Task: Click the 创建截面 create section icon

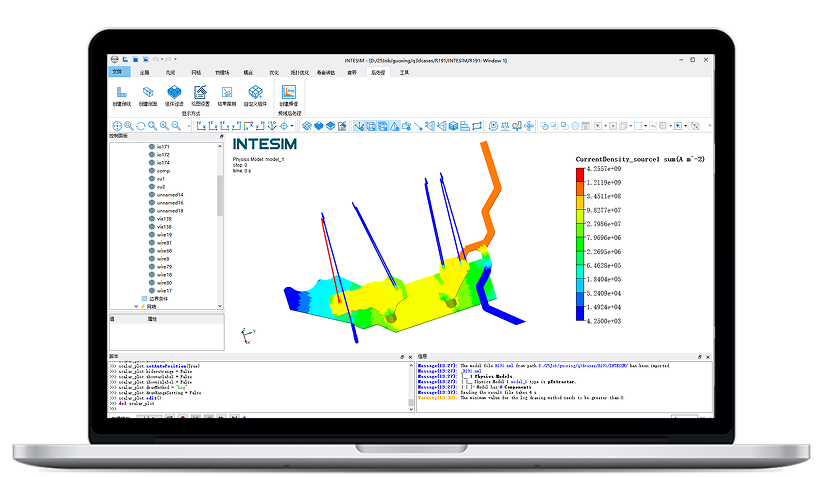Action: click(148, 93)
